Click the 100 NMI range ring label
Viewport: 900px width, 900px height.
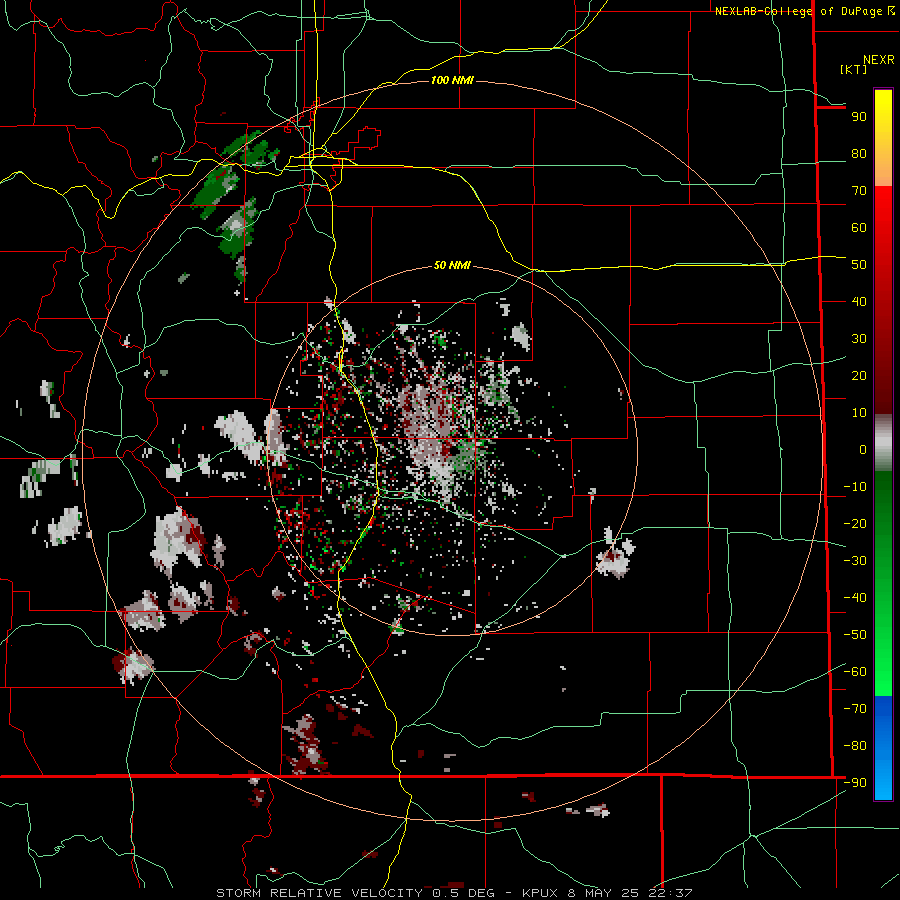click(452, 80)
